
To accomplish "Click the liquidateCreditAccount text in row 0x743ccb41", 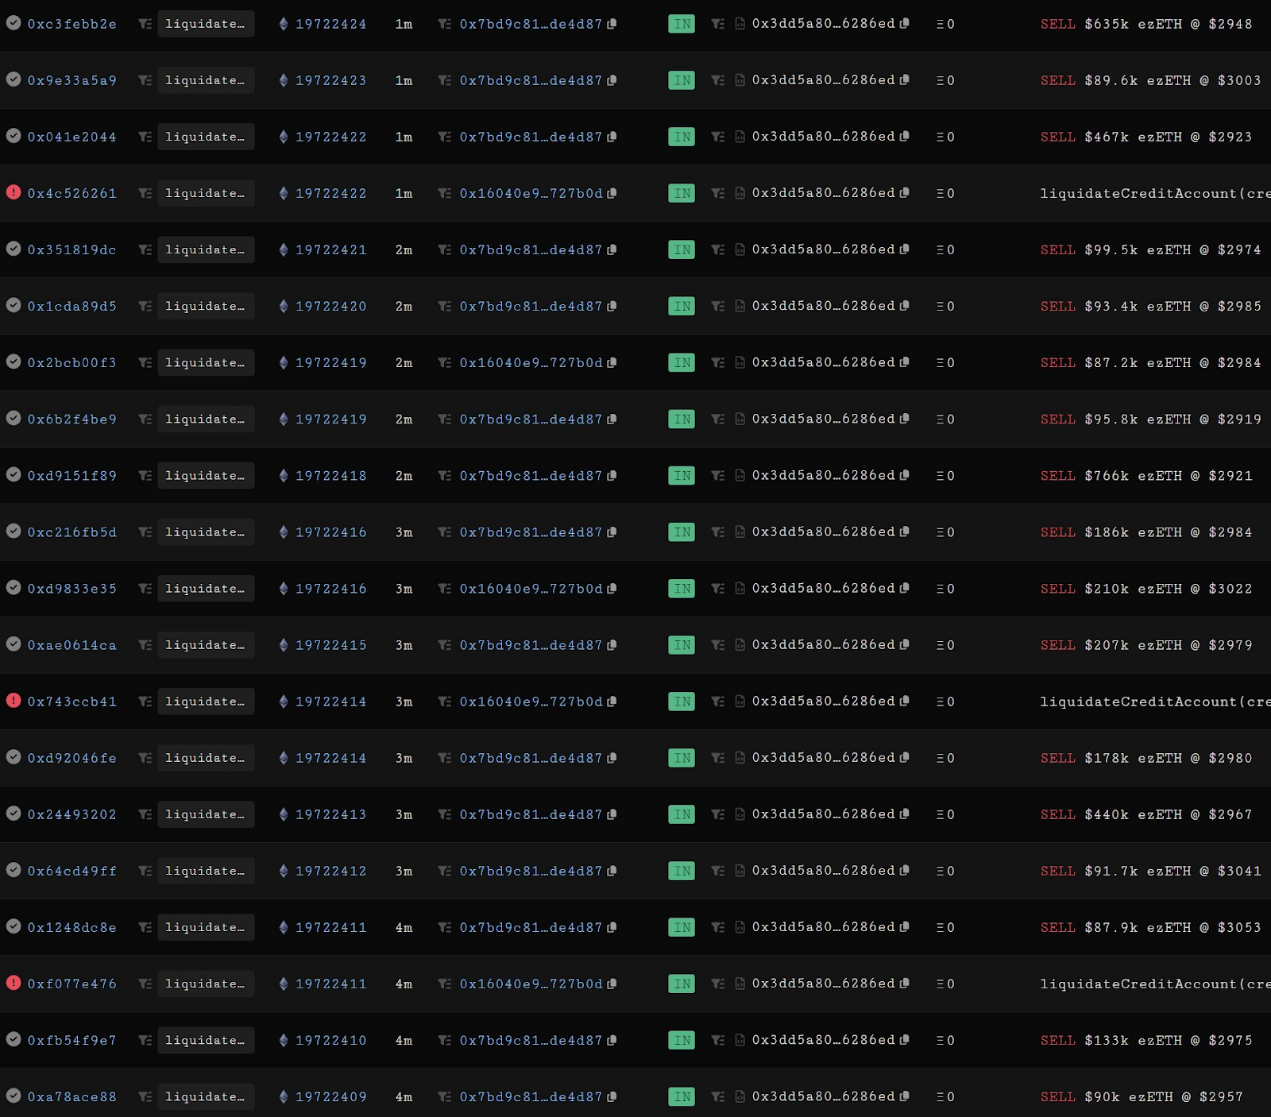I will point(1155,702).
